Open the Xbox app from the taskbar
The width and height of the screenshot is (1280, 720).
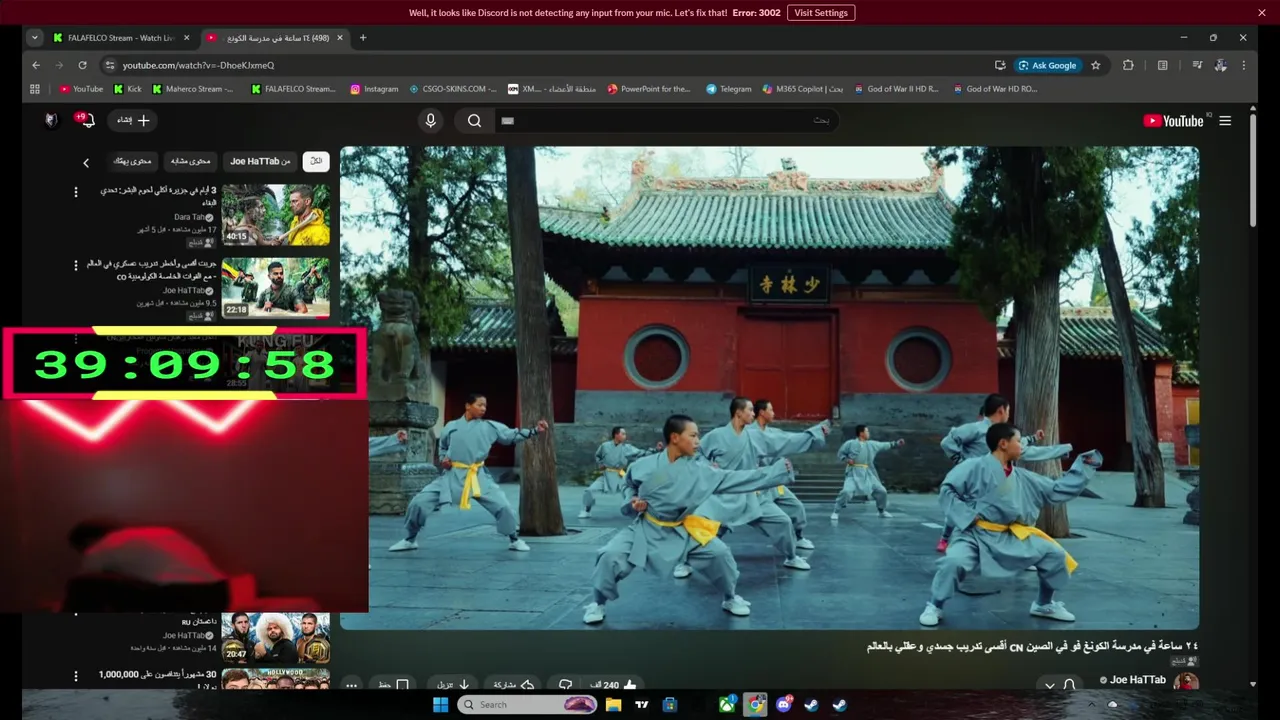[x=727, y=704]
